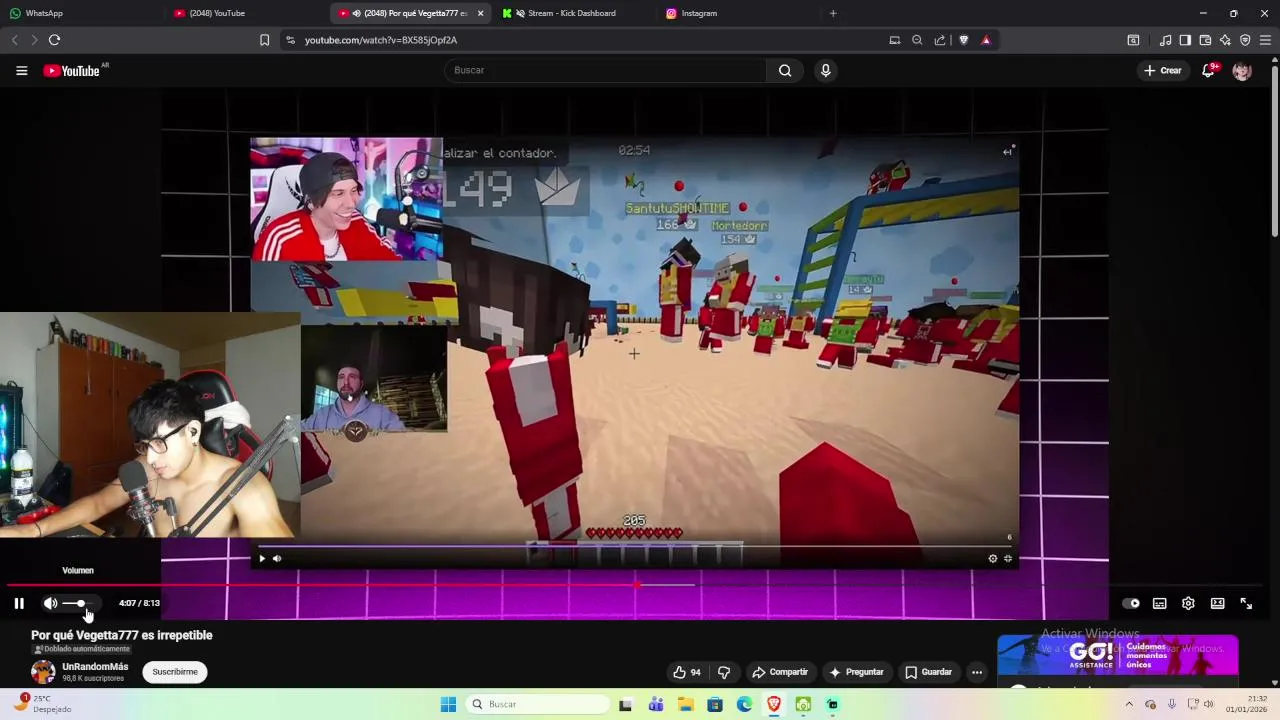Open the zoom-out magnifier in address bar

coord(917,40)
